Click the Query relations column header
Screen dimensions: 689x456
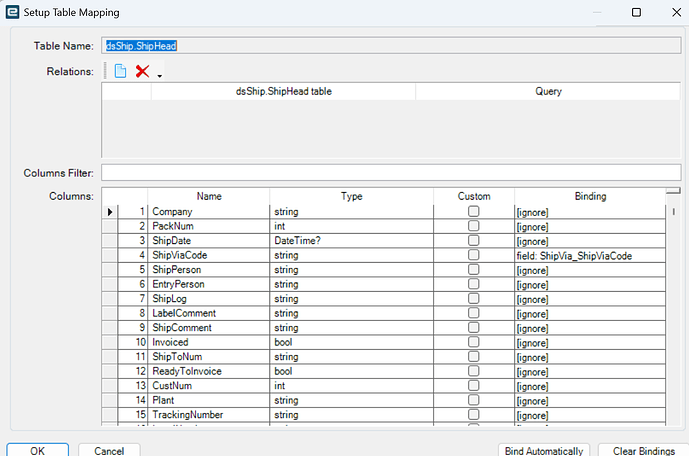(548, 91)
